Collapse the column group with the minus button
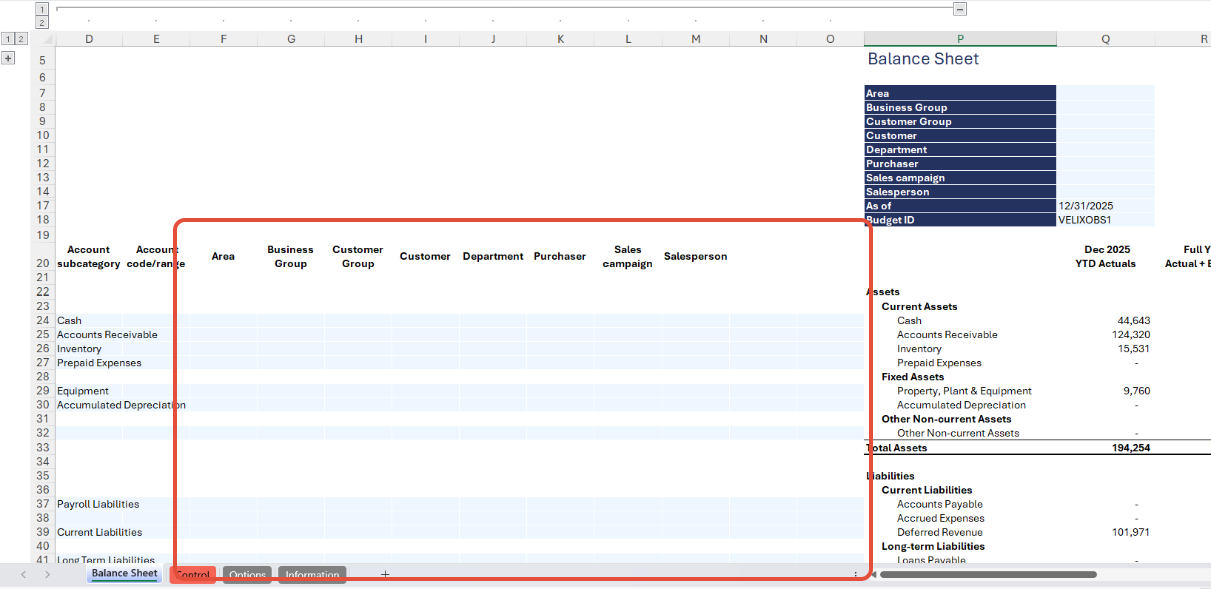This screenshot has height=589, width=1211. pos(960,9)
